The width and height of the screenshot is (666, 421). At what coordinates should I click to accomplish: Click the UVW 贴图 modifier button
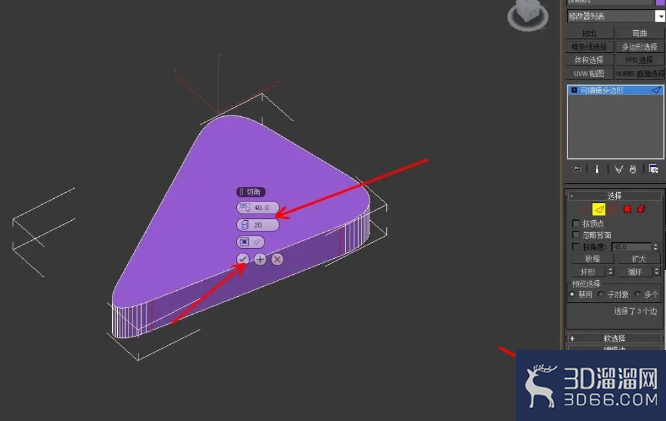point(589,73)
